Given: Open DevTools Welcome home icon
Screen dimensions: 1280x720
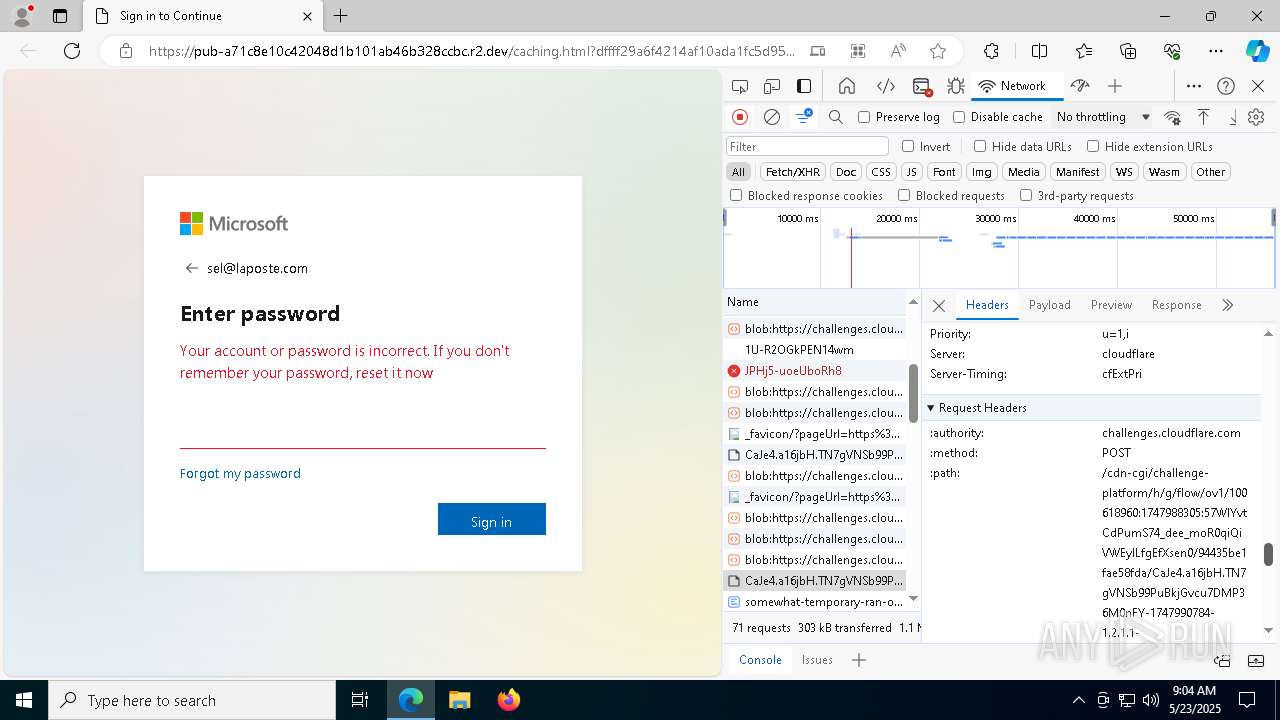Looking at the screenshot, I should (847, 86).
